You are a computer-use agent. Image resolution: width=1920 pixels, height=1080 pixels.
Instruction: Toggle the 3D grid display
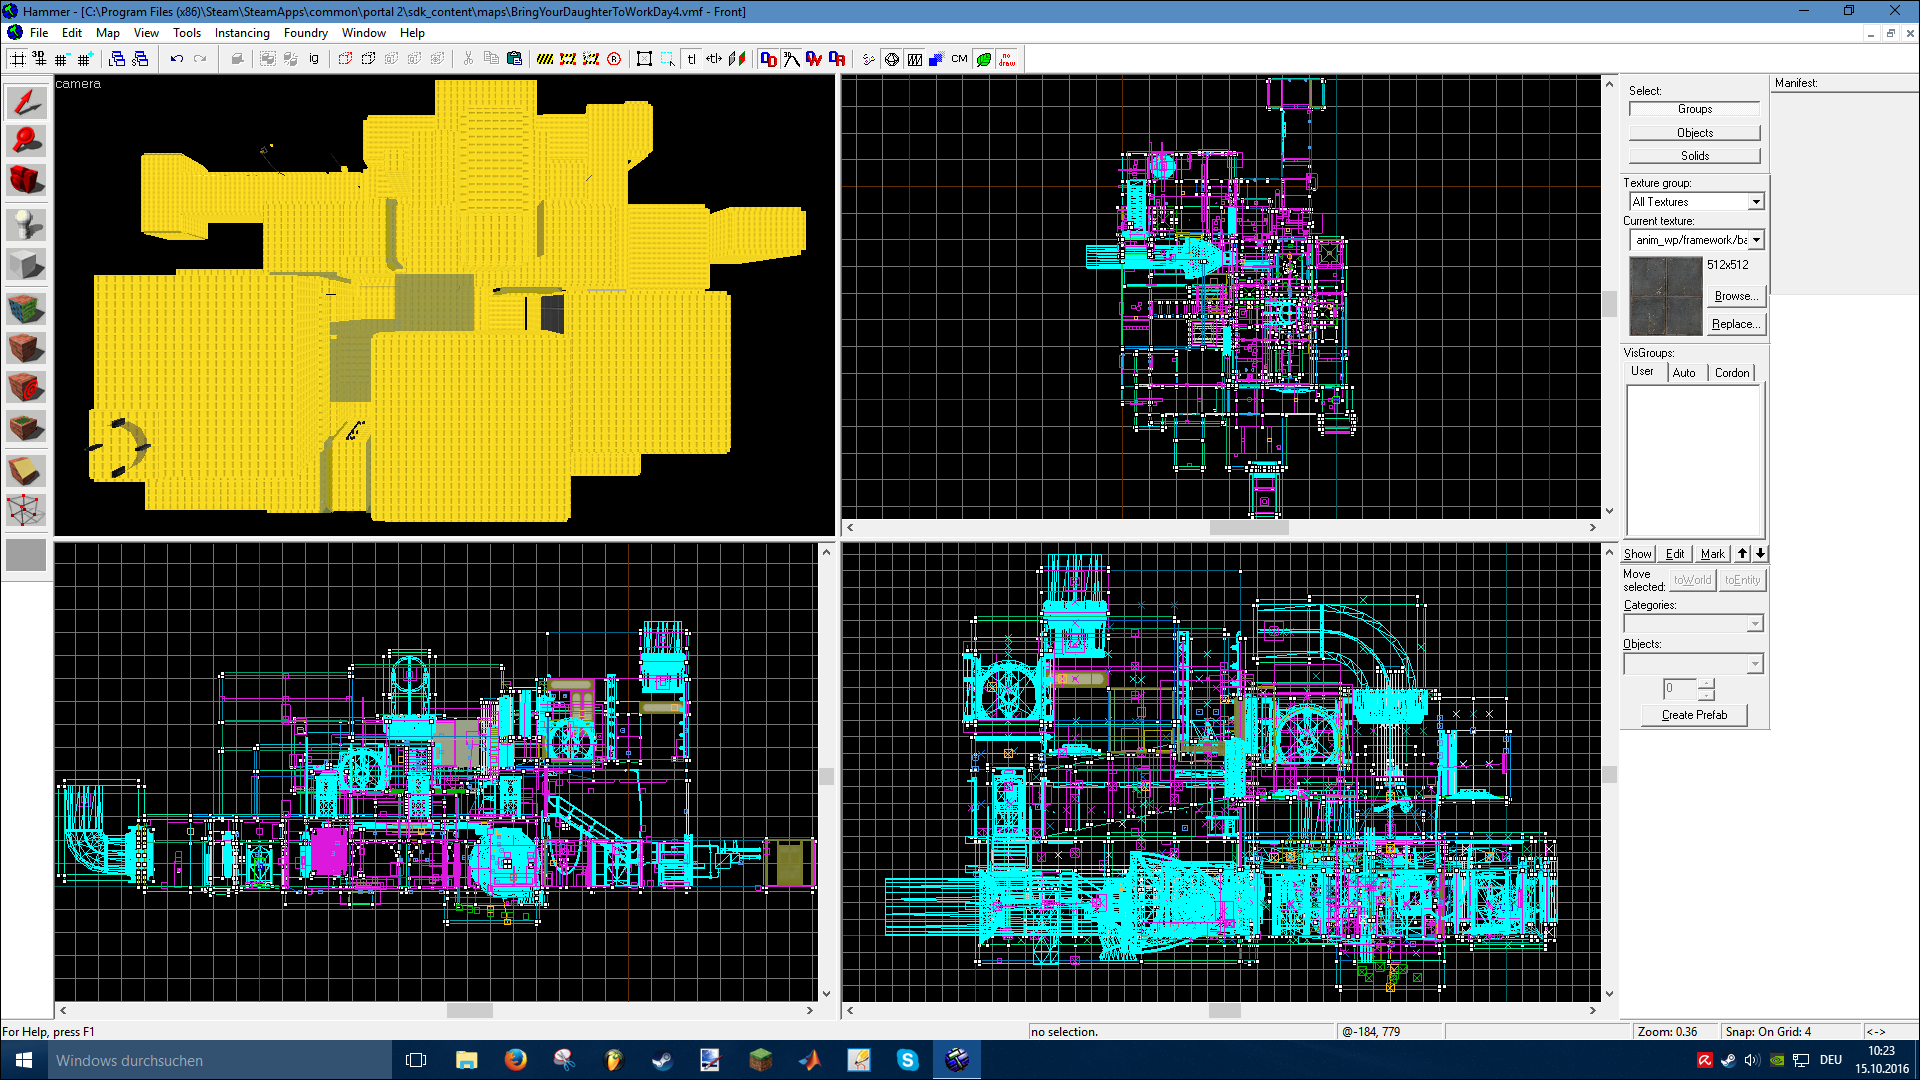pos(40,59)
